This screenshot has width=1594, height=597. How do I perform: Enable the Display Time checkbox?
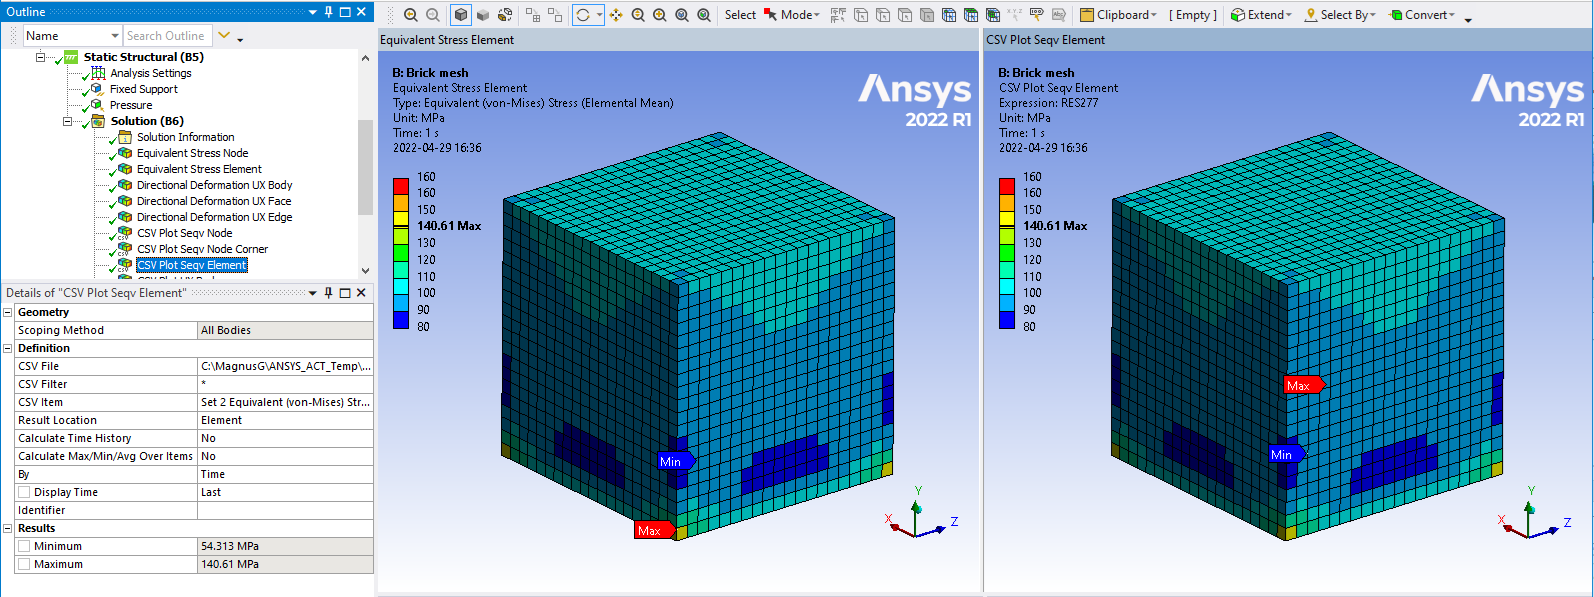point(24,492)
